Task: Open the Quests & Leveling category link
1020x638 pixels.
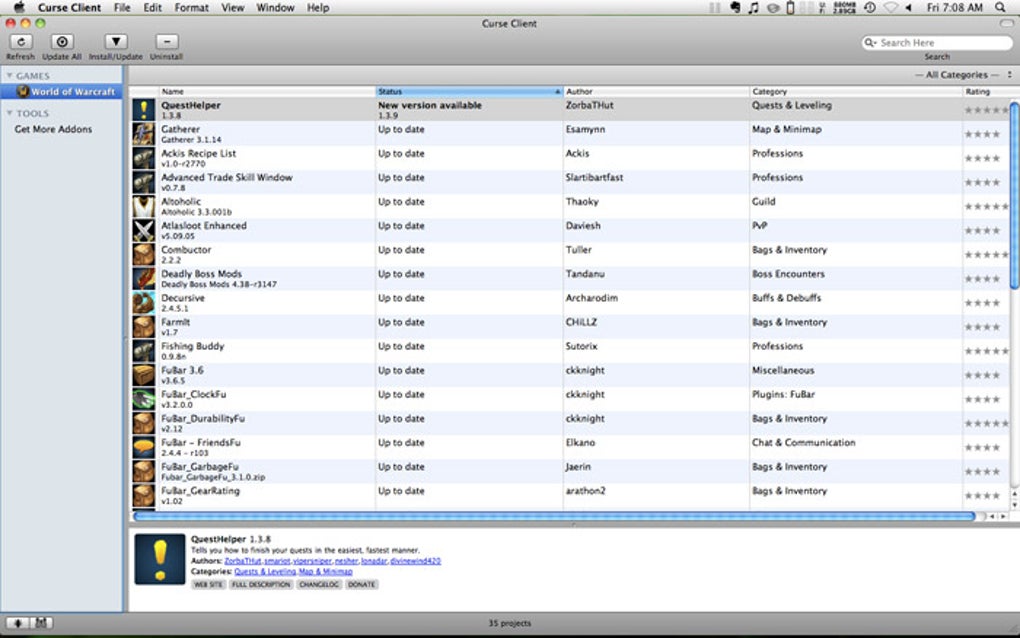Action: (265, 572)
